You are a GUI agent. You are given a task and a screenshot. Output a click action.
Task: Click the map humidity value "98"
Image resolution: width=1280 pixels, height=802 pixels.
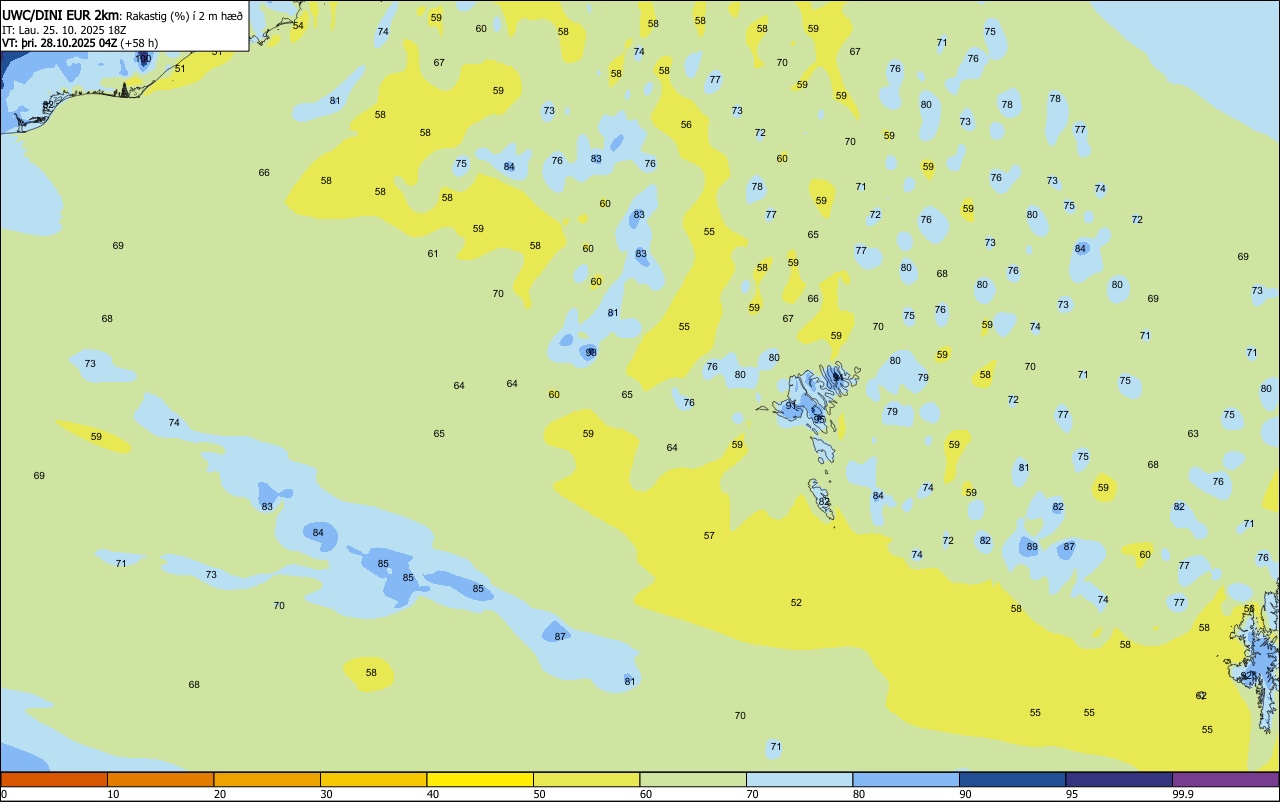pyautogui.click(x=591, y=352)
